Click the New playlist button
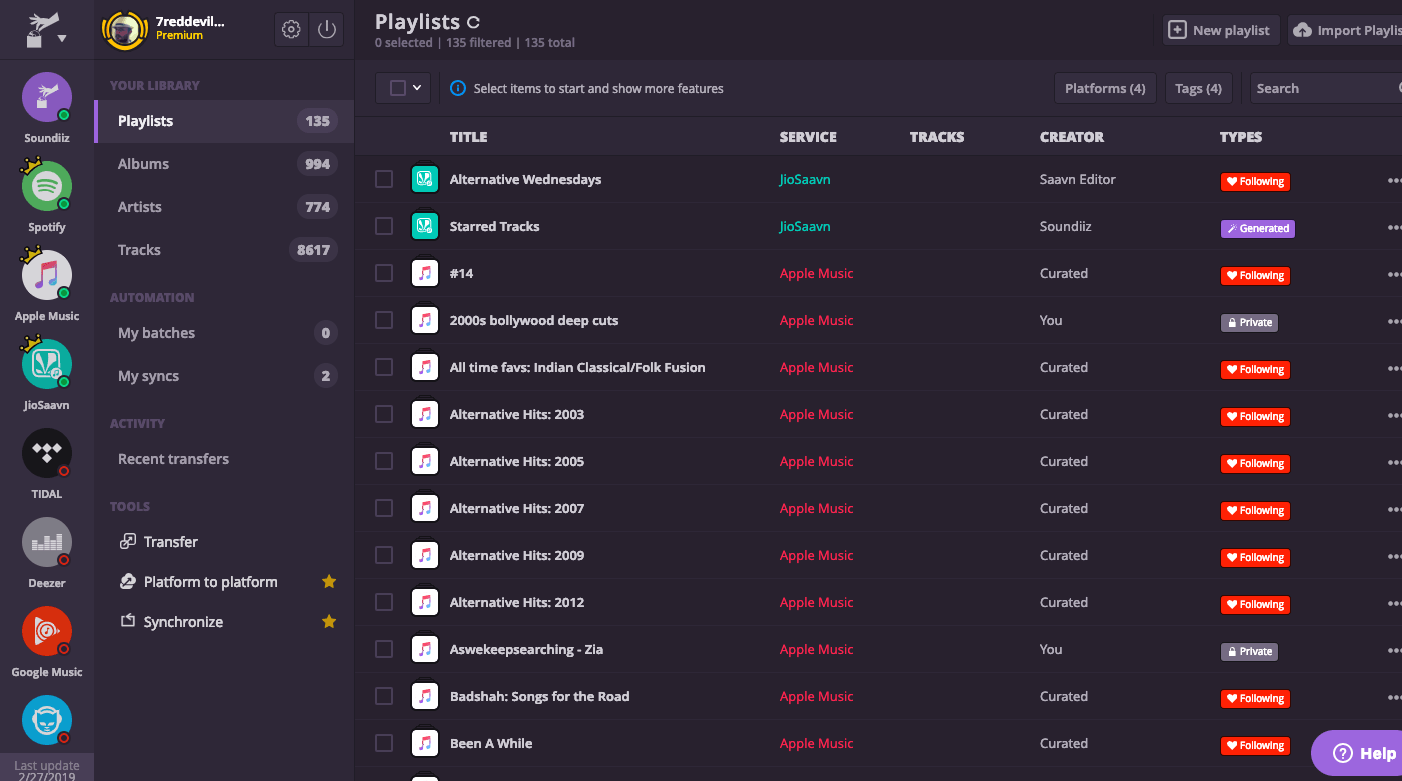This screenshot has height=781, width=1402. pyautogui.click(x=1220, y=29)
